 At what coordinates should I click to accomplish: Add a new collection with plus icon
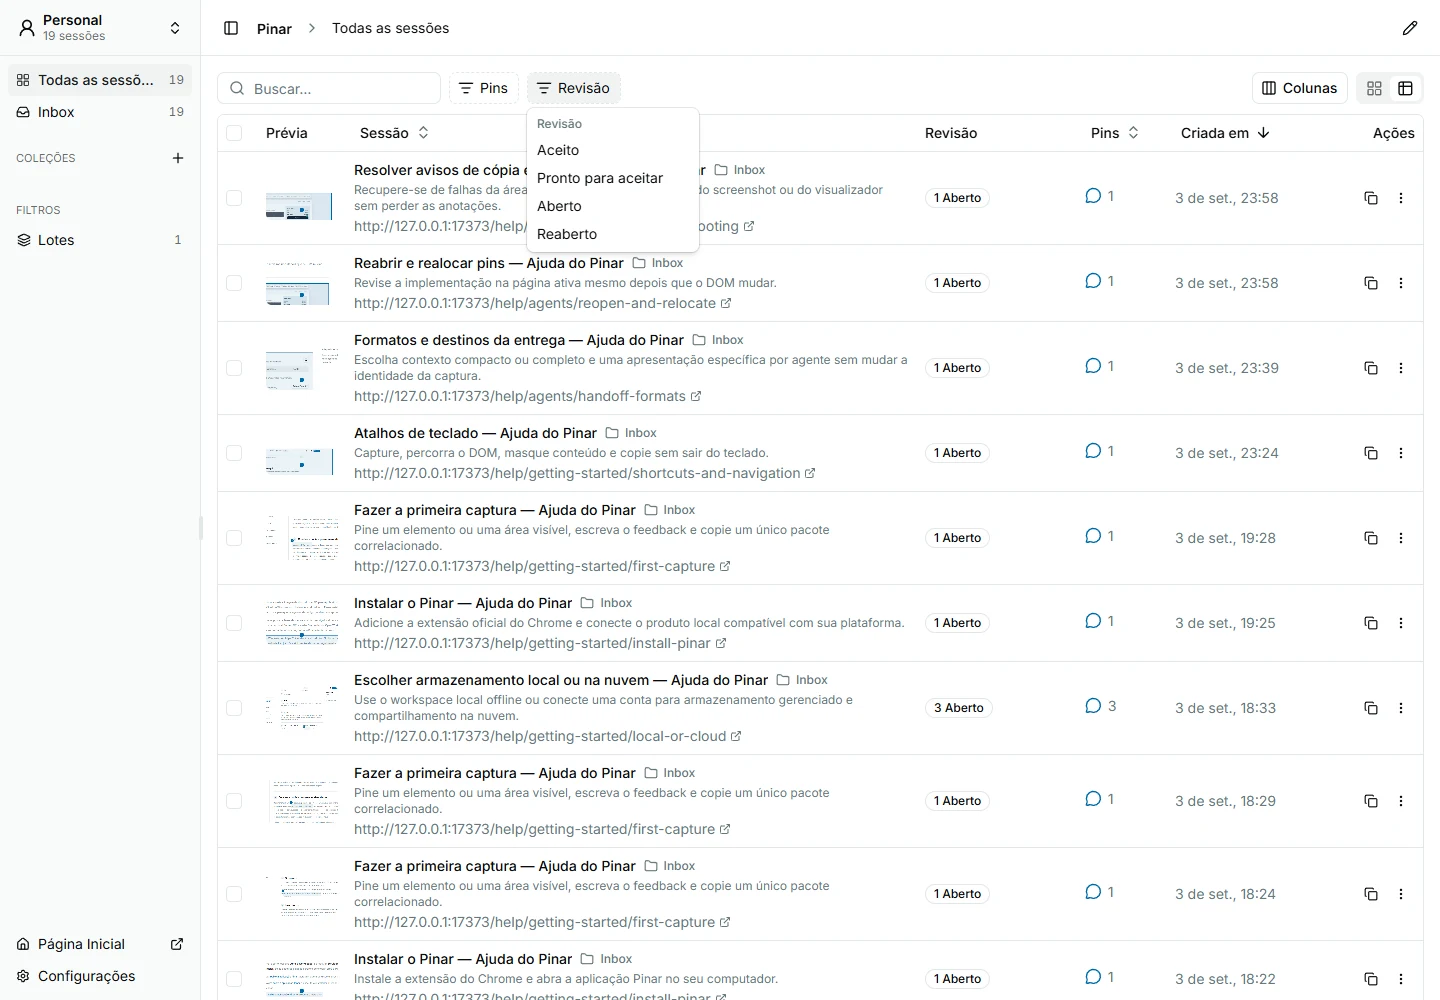[178, 158]
